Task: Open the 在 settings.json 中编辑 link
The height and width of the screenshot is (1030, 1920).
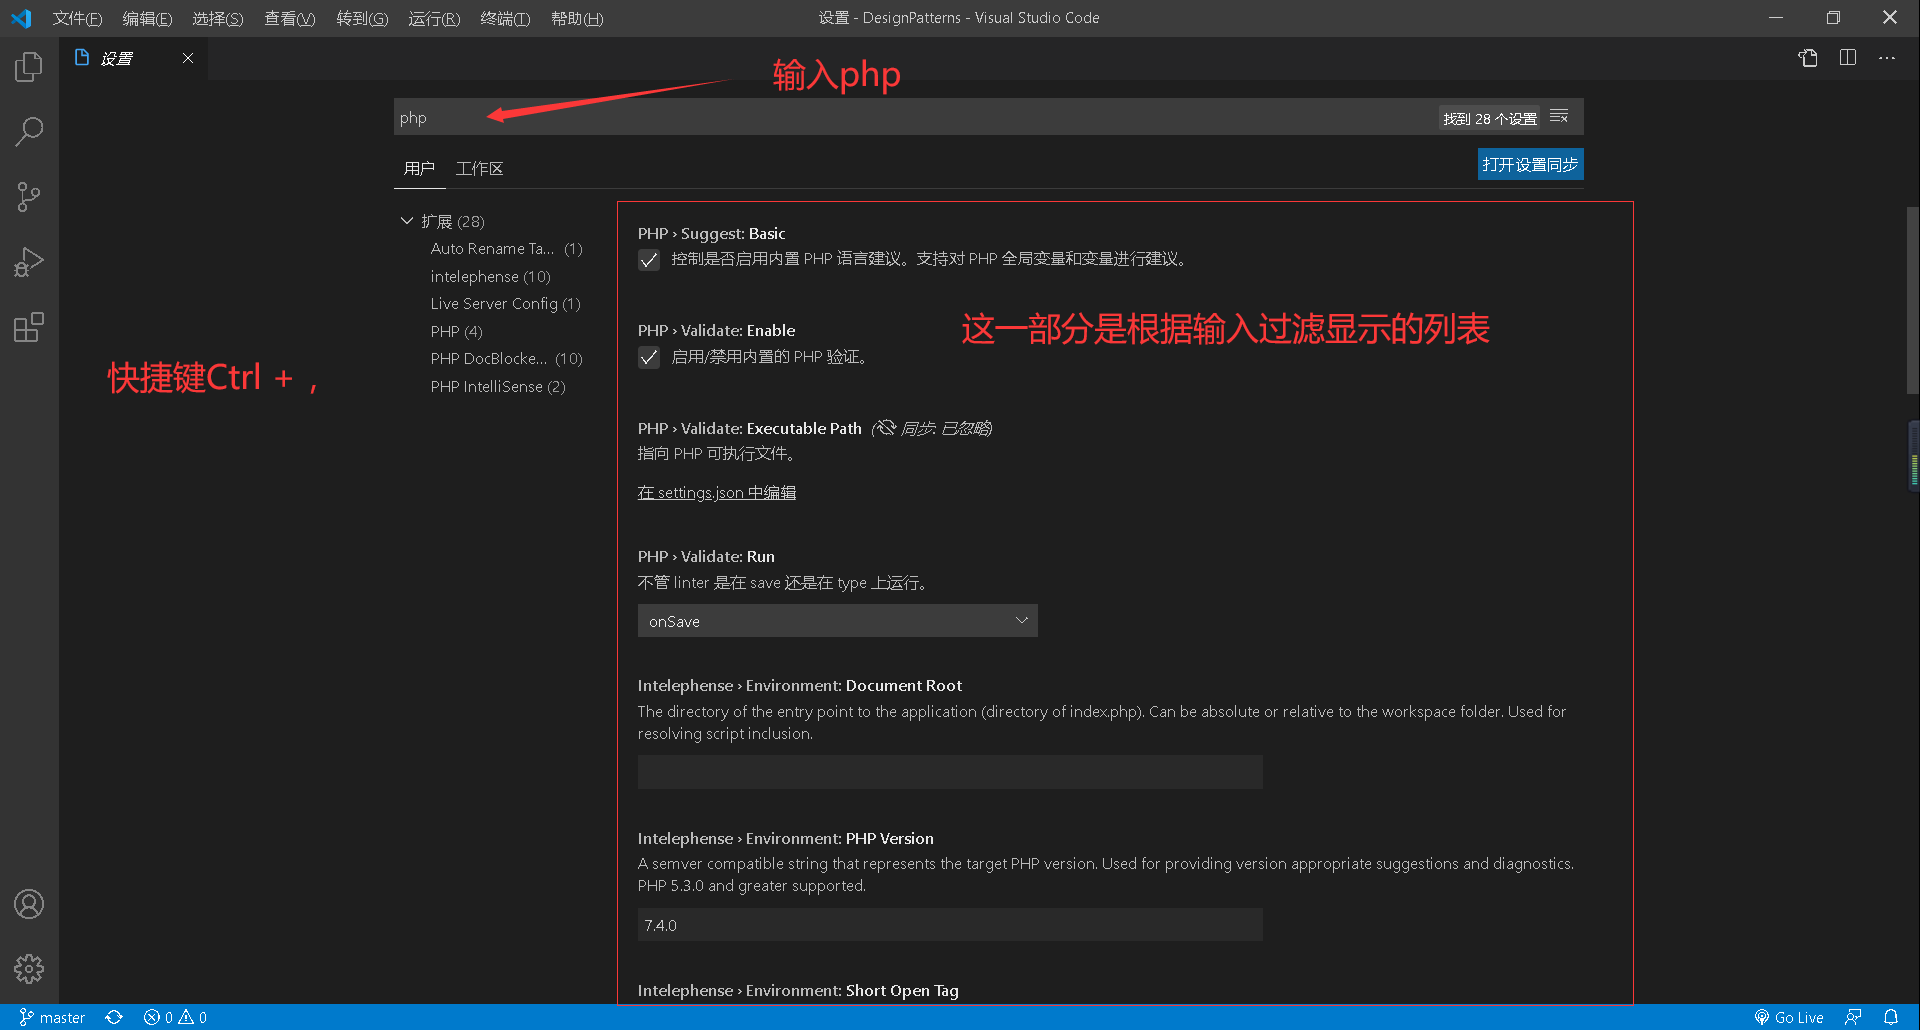Action: [717, 492]
